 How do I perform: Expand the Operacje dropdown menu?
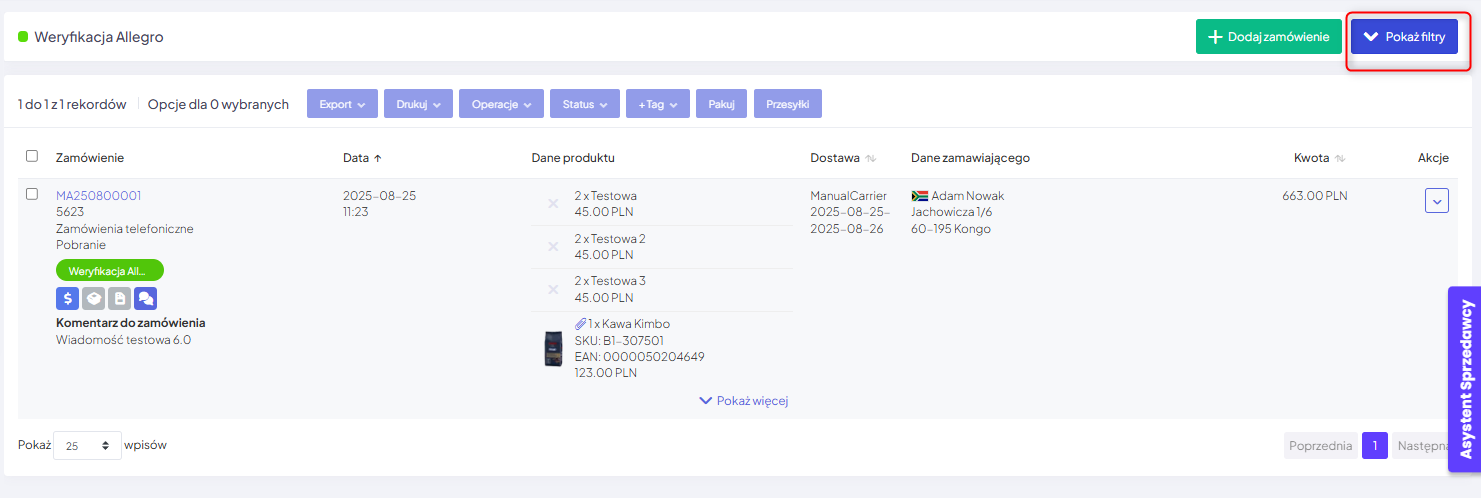[x=501, y=104]
